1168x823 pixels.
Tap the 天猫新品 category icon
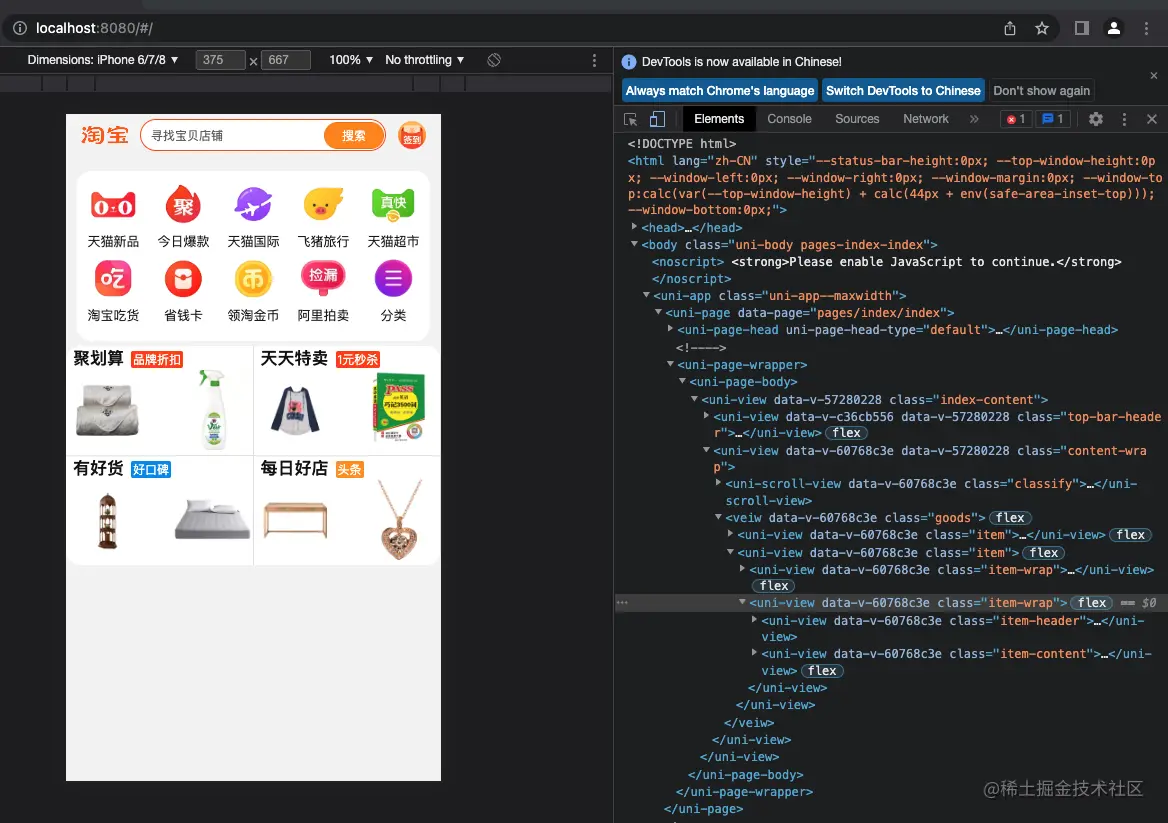tap(113, 205)
